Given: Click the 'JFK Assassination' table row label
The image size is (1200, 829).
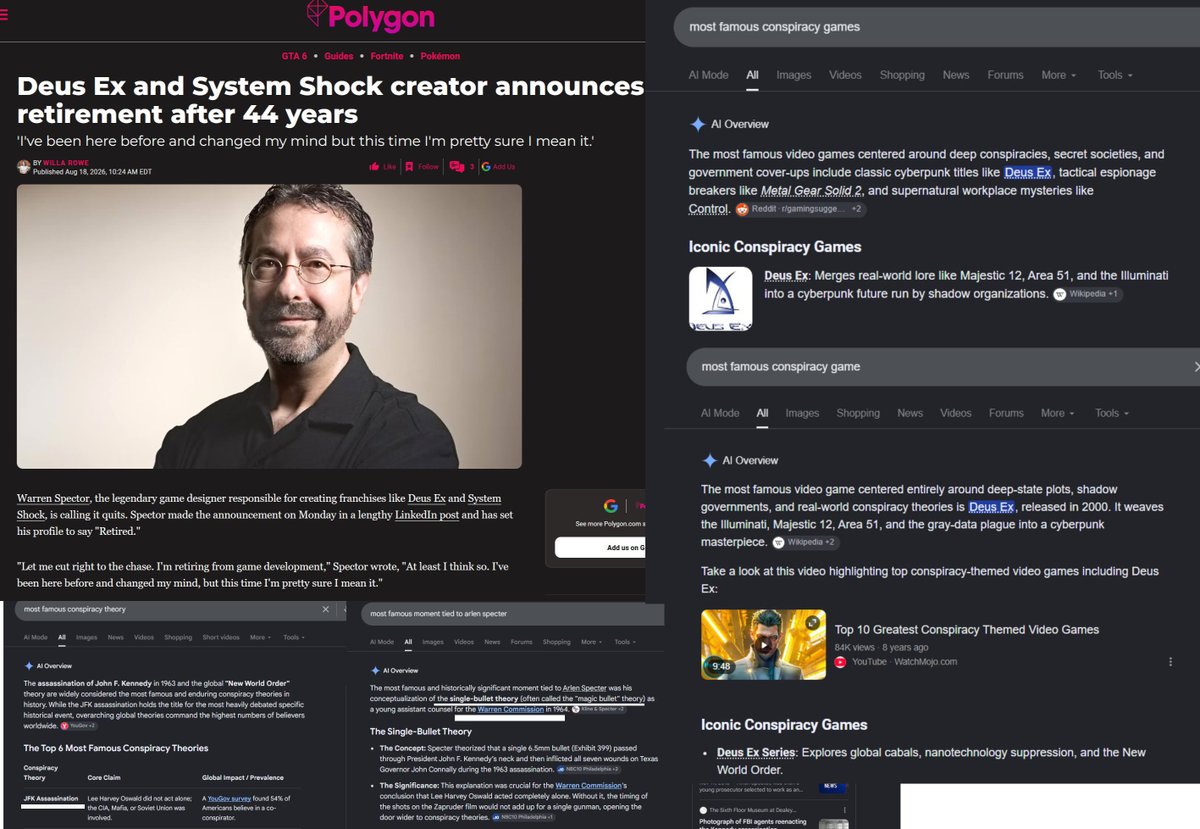Looking at the screenshot, I should (x=50, y=797).
